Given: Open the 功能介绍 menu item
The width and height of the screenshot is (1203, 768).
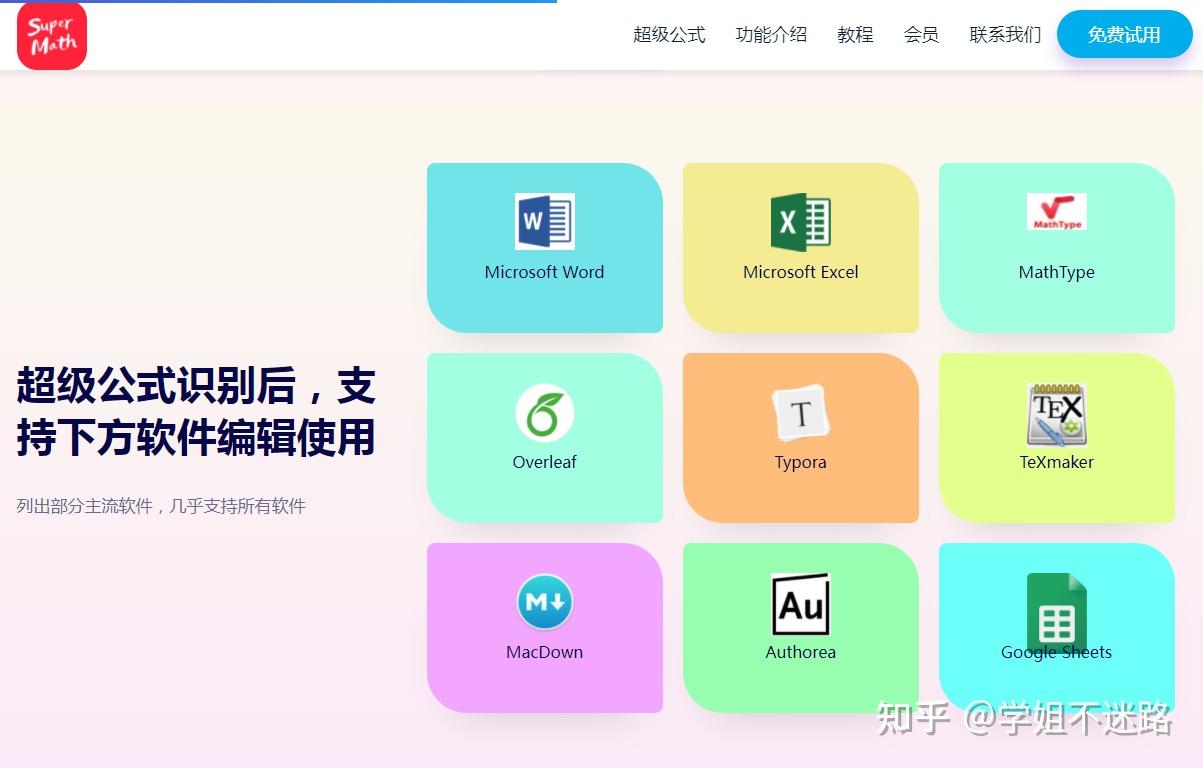Looking at the screenshot, I should 771,35.
